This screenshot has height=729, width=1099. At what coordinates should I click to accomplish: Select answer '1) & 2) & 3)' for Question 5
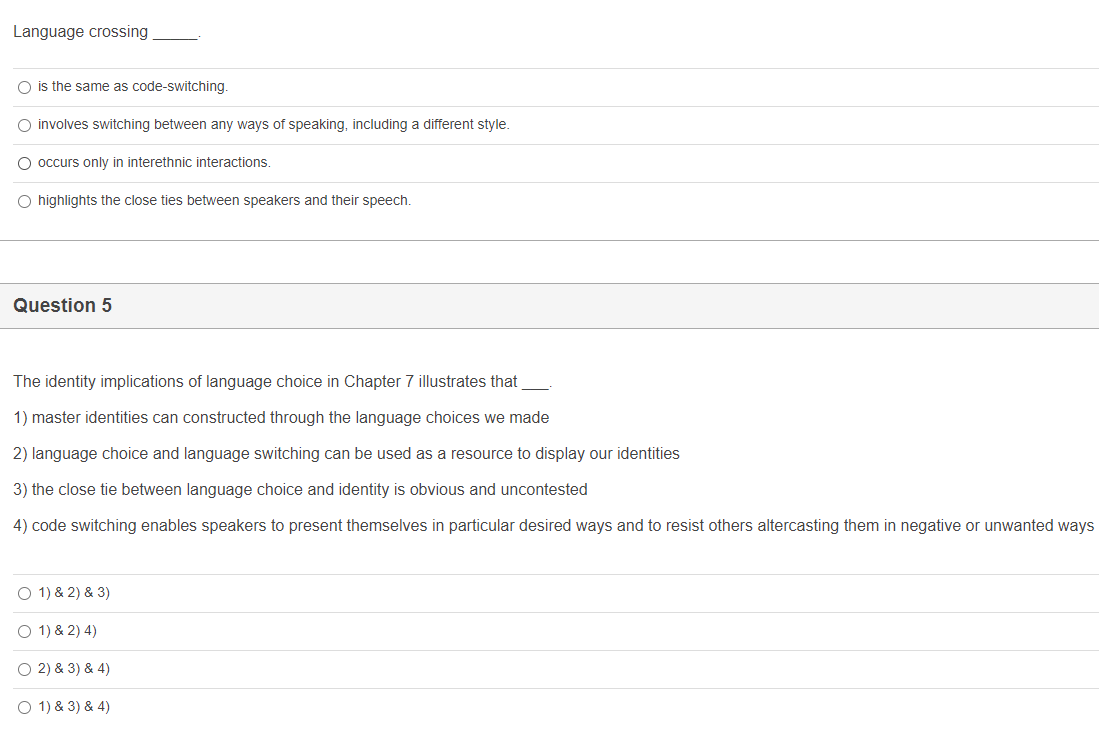[x=23, y=592]
